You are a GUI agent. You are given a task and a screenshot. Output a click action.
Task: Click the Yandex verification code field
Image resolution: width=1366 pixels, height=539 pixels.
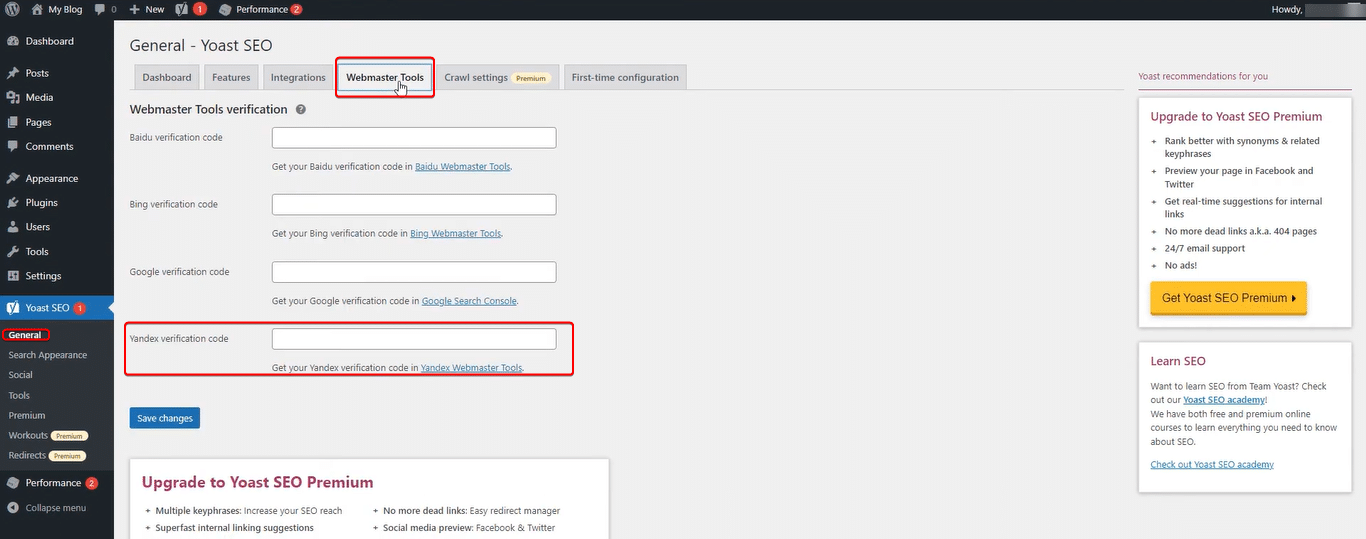click(414, 339)
